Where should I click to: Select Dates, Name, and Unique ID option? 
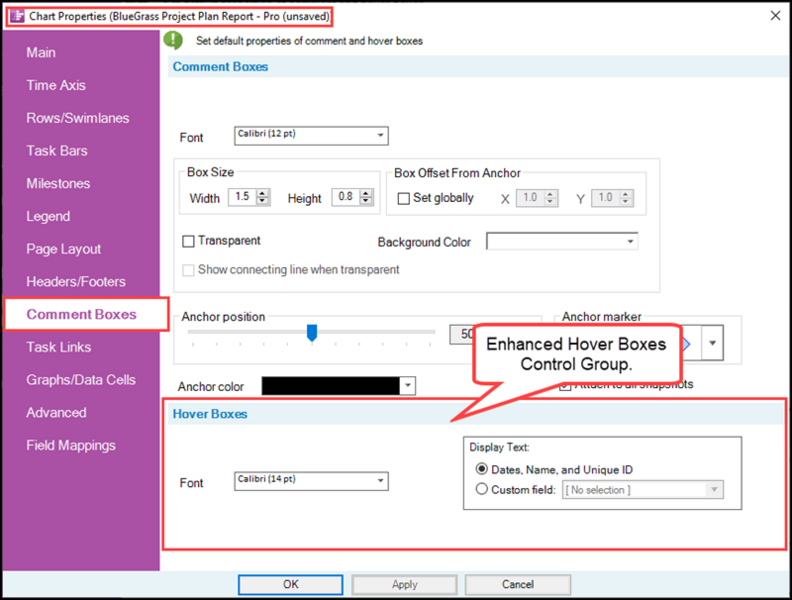point(482,469)
